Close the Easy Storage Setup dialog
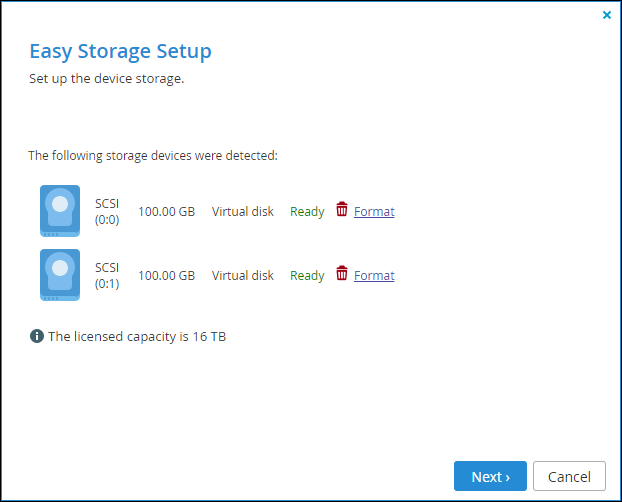Screen dimensions: 622x502 (x=607, y=15)
